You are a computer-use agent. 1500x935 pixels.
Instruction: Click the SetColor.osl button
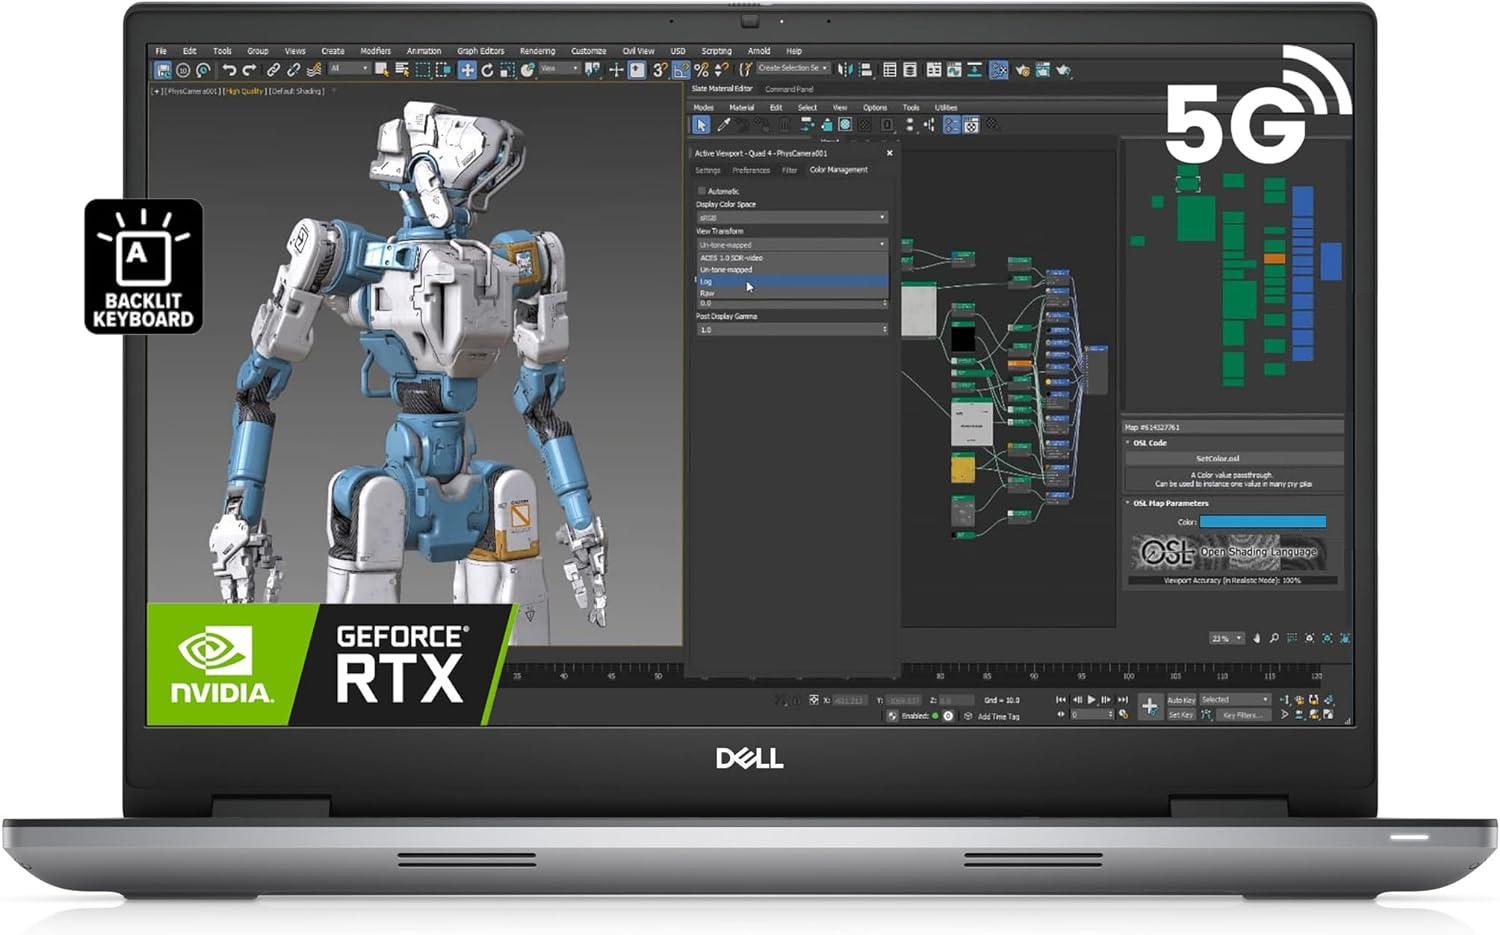[1217, 458]
